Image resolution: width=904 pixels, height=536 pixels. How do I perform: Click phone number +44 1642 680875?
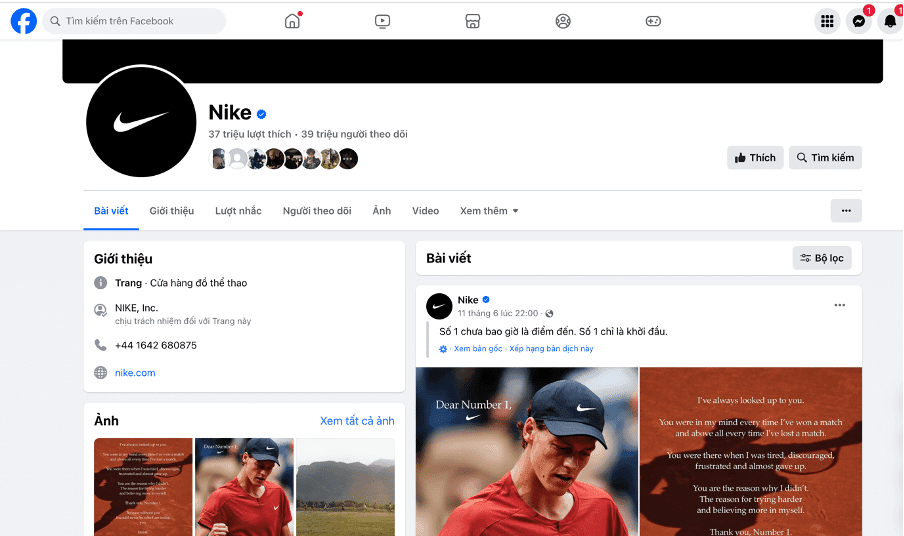(156, 345)
